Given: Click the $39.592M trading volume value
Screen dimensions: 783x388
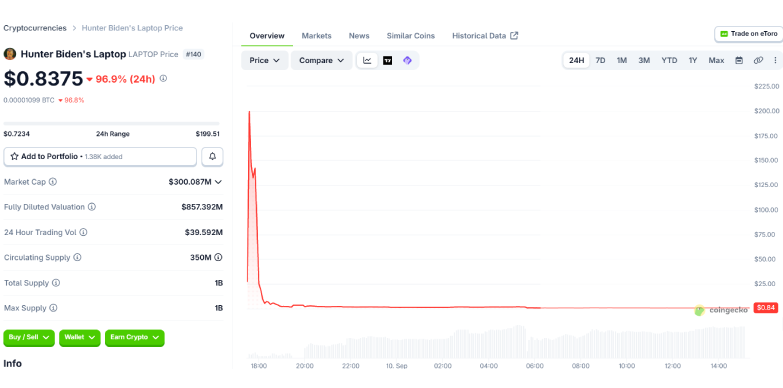Looking at the screenshot, I should (204, 232).
